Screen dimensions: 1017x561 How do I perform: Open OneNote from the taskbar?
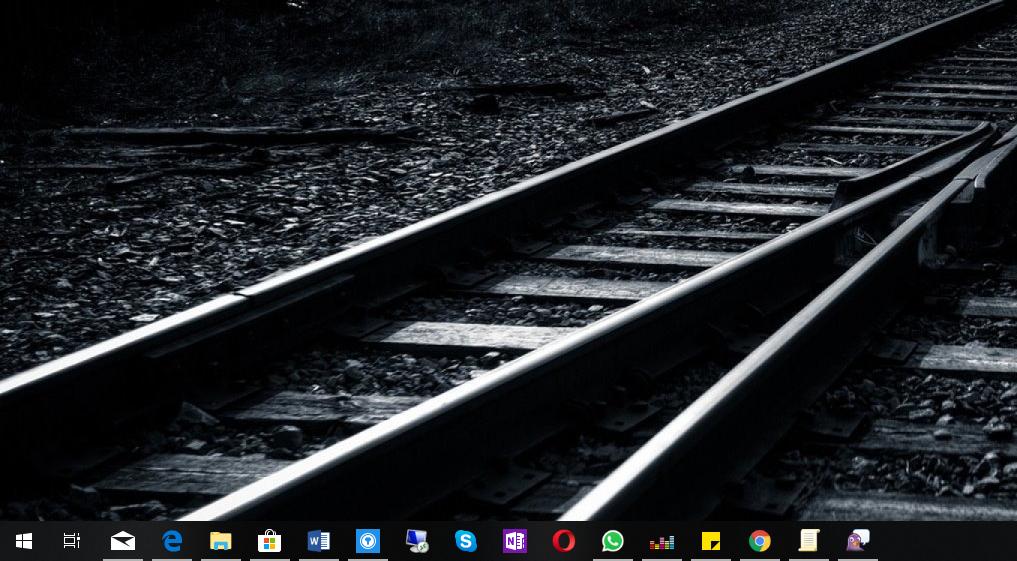coord(514,541)
